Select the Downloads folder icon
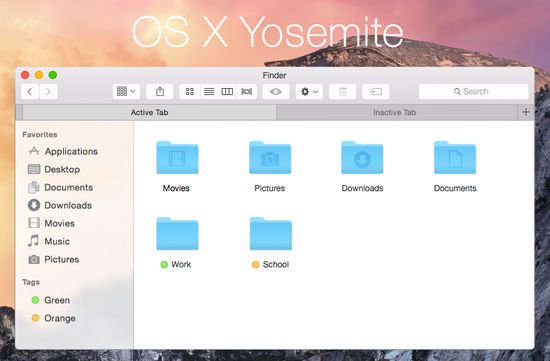Screen dimensions: 550x361 pos(362,158)
